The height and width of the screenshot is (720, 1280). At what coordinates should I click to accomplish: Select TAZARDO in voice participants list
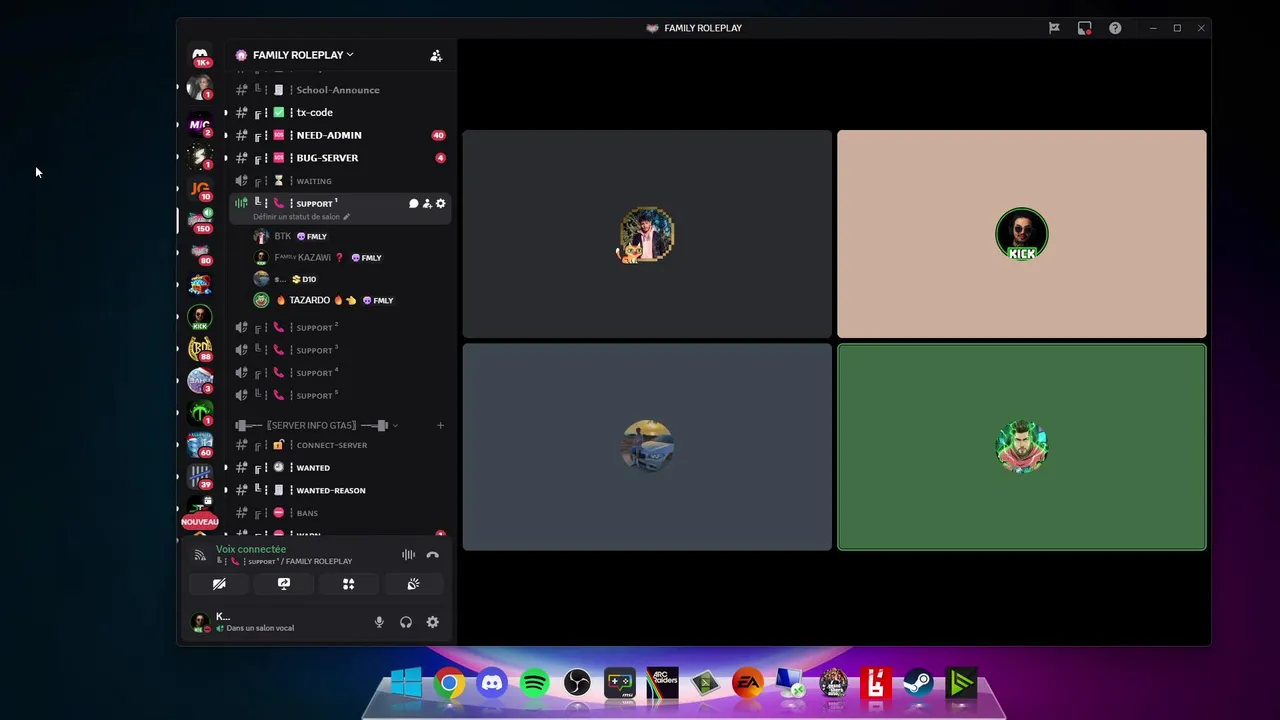(350, 300)
